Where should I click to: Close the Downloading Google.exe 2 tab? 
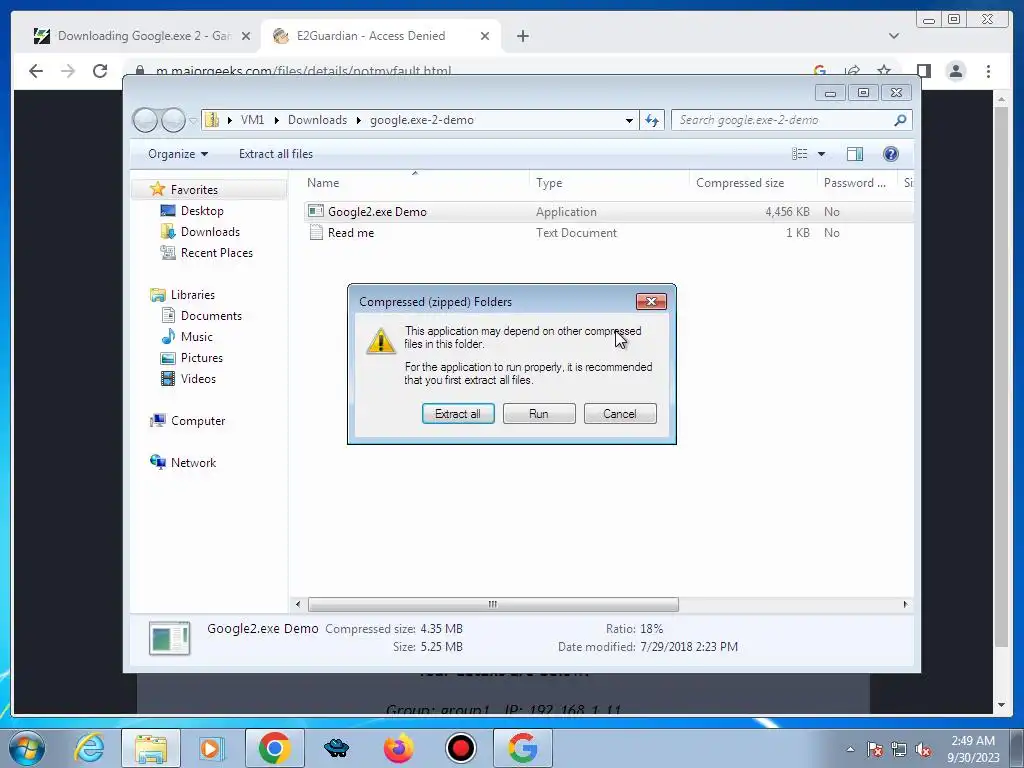pyautogui.click(x=246, y=37)
